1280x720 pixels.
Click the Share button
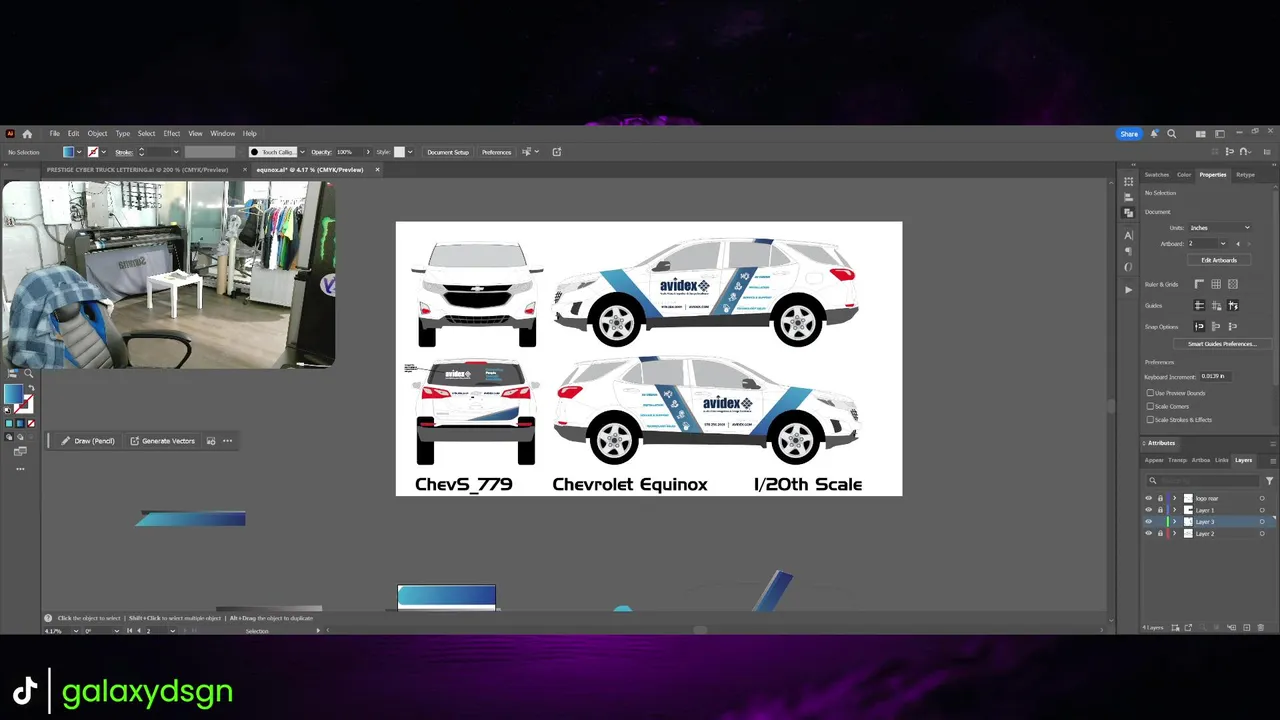tap(1129, 134)
